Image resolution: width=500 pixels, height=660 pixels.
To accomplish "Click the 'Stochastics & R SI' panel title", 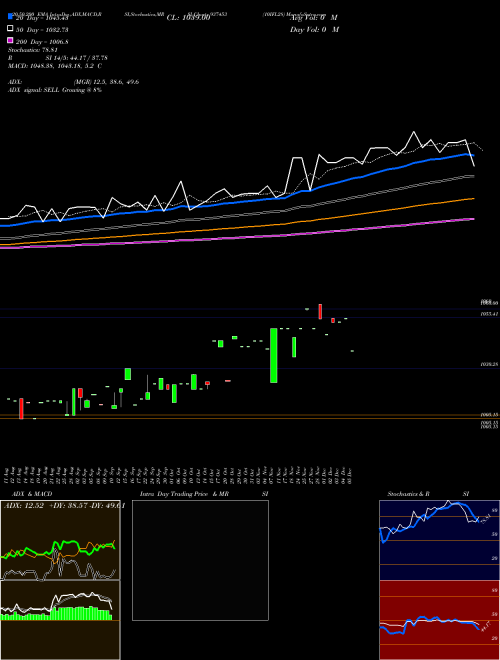I will 428,494.
